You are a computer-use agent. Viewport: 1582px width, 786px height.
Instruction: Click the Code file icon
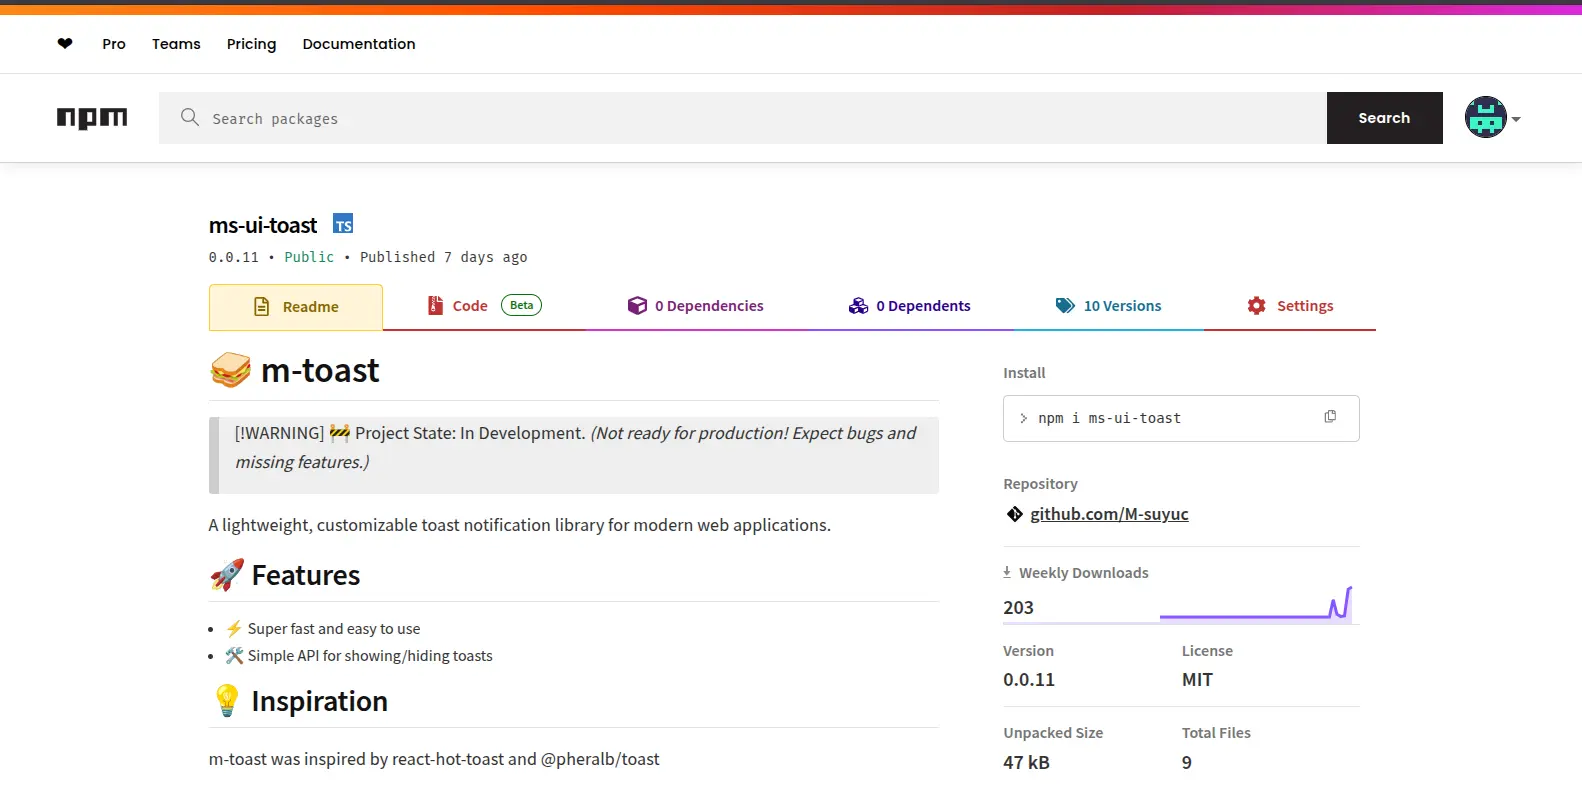point(435,305)
